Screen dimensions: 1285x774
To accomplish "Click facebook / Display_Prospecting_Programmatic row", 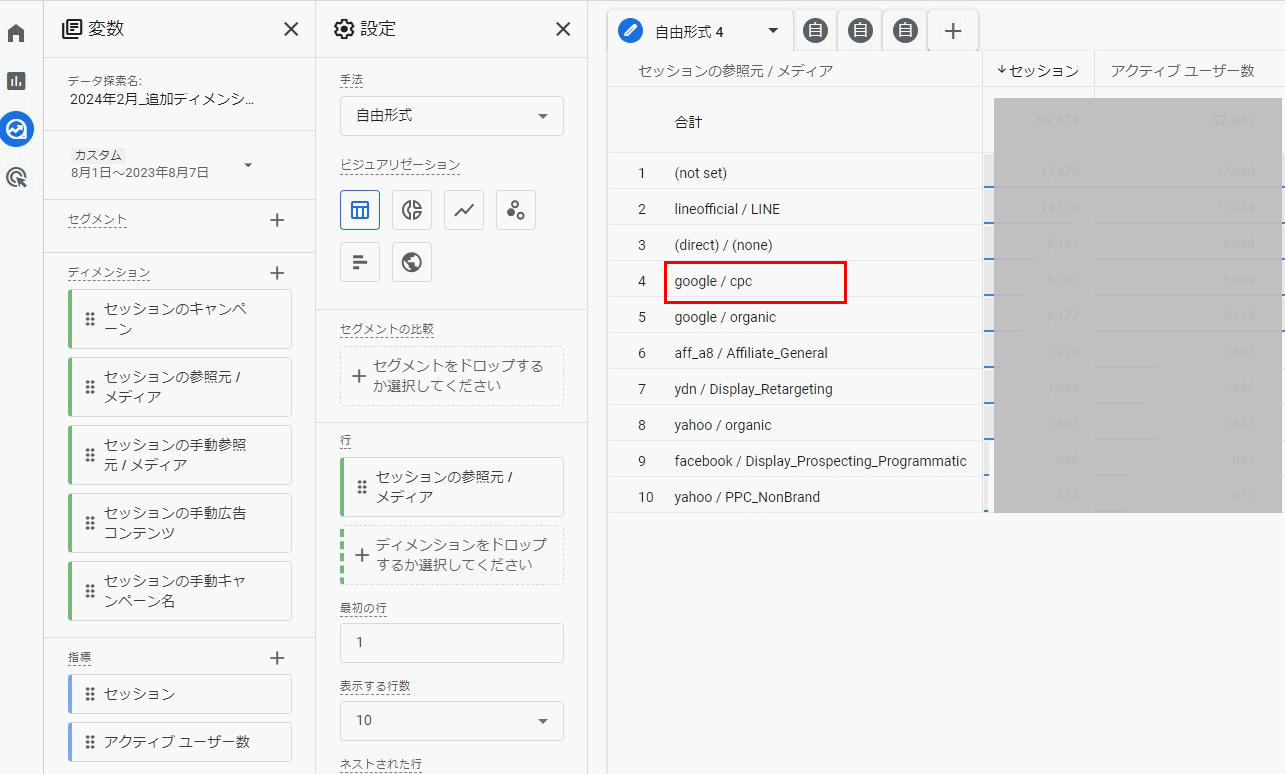I will point(795,461).
